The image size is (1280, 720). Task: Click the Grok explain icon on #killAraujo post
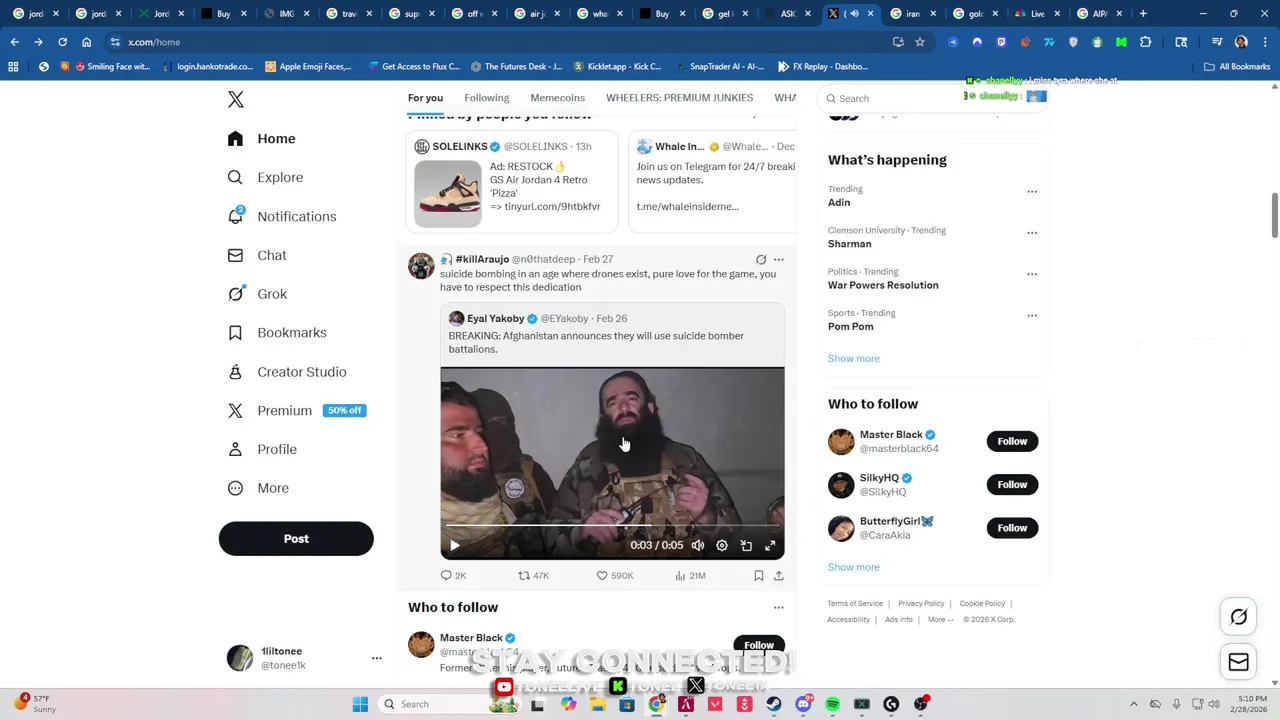761,259
